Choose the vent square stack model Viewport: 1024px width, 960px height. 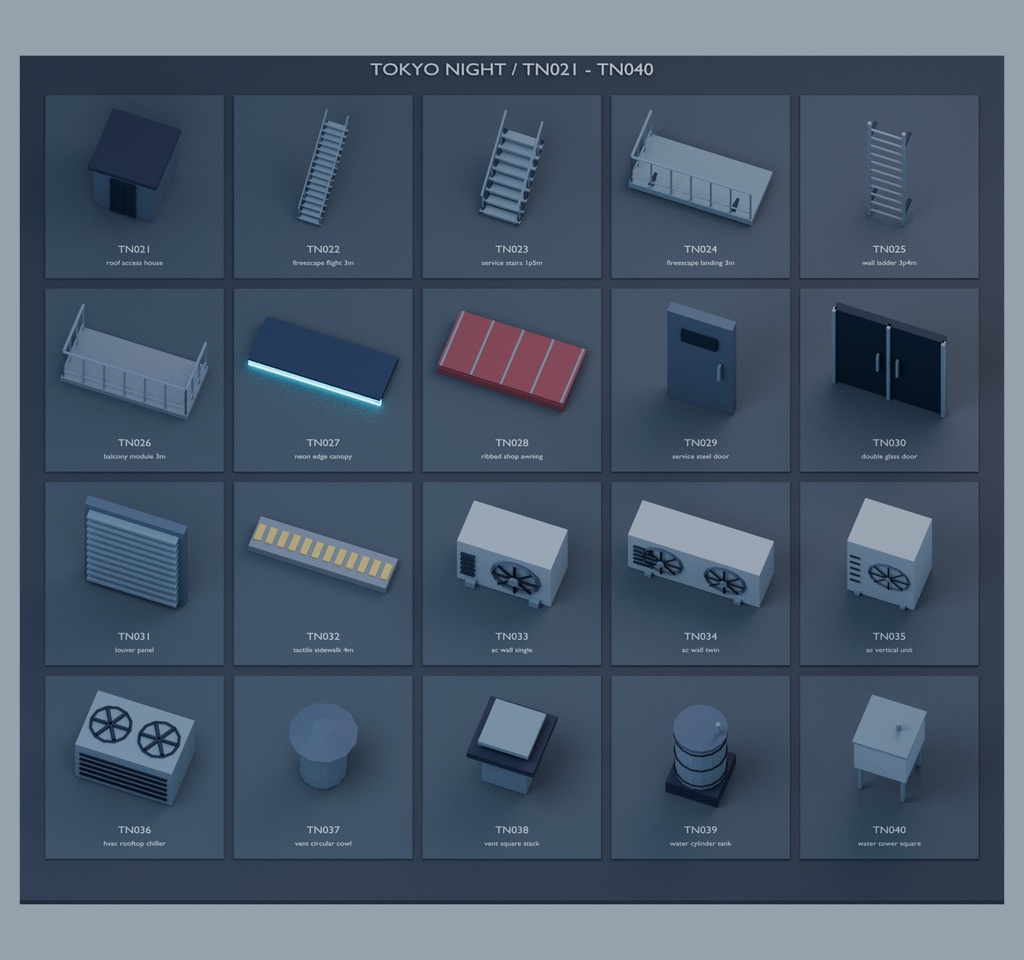tap(512, 745)
